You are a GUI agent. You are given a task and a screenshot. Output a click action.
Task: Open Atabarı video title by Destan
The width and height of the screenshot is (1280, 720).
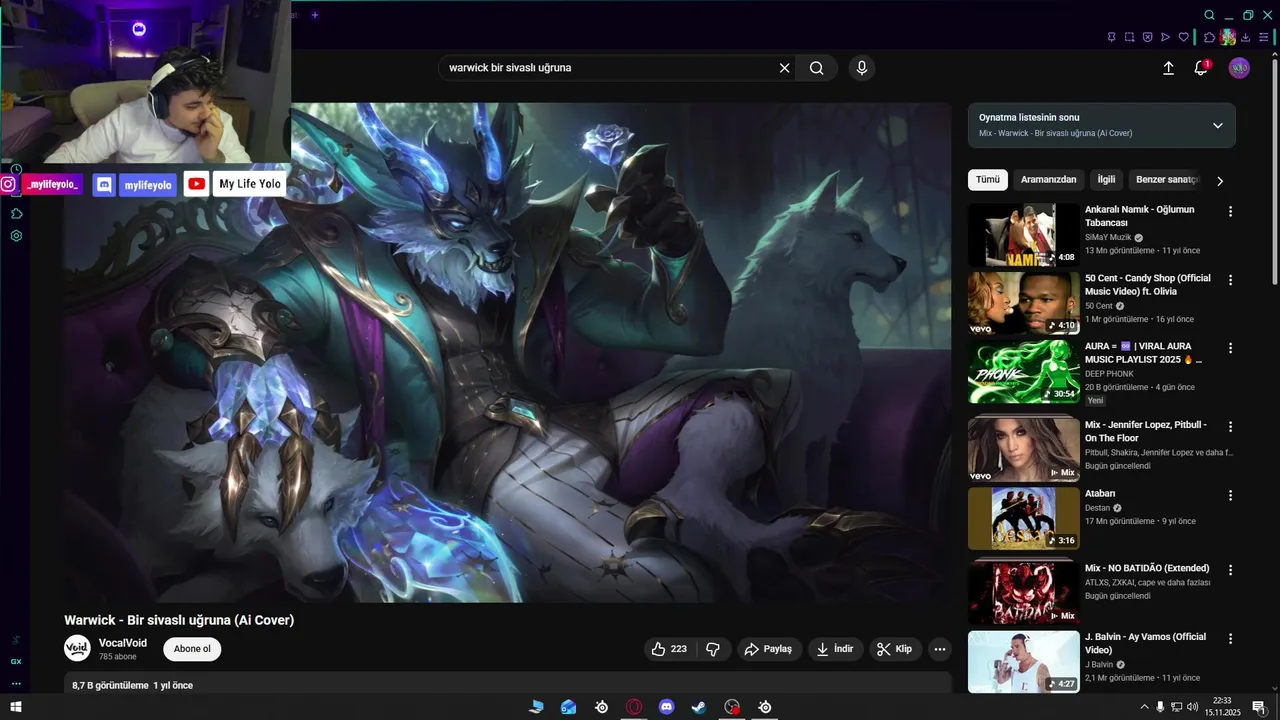[x=1100, y=493]
